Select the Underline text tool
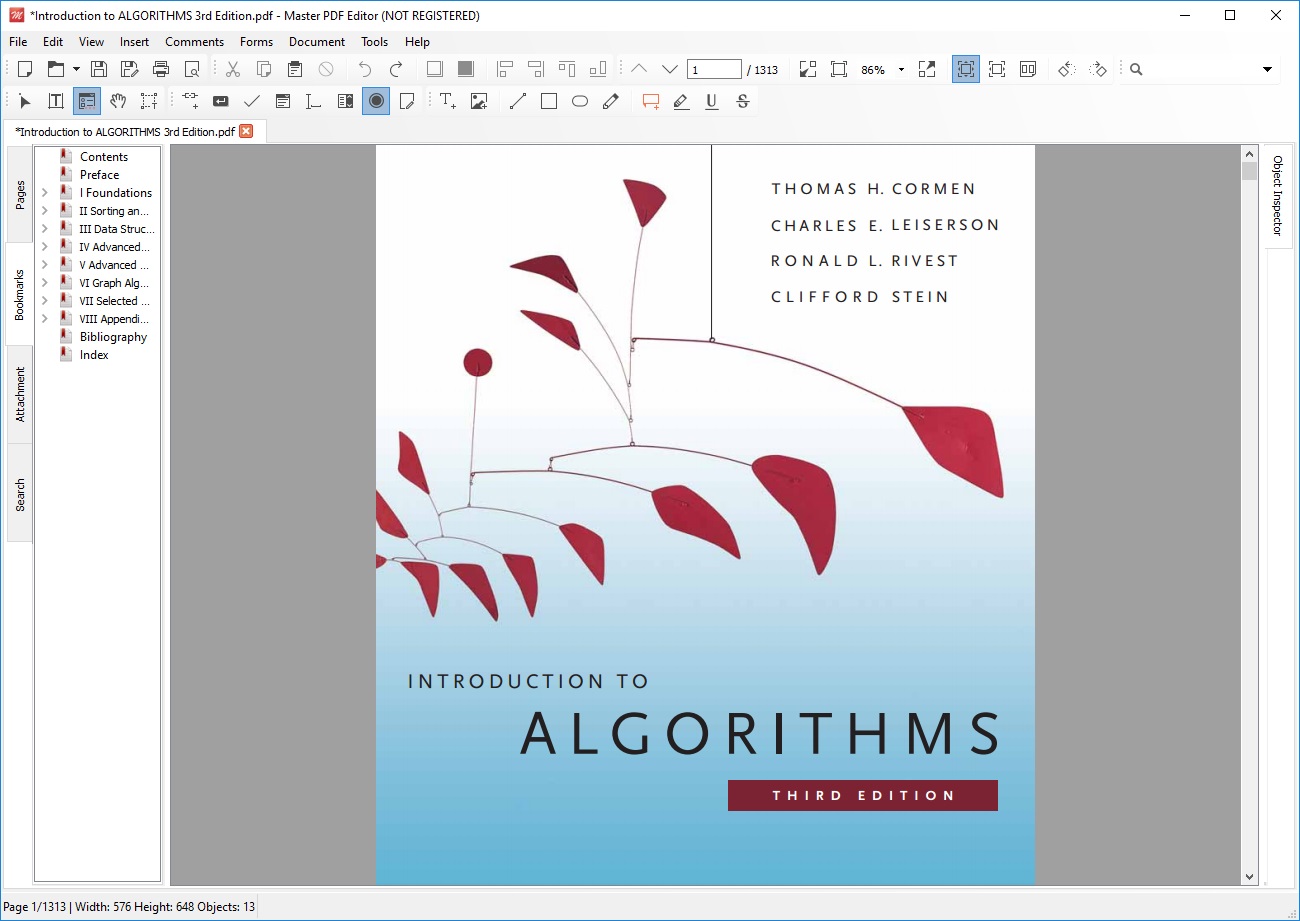Screen dimensions: 1300x921 click(x=712, y=101)
